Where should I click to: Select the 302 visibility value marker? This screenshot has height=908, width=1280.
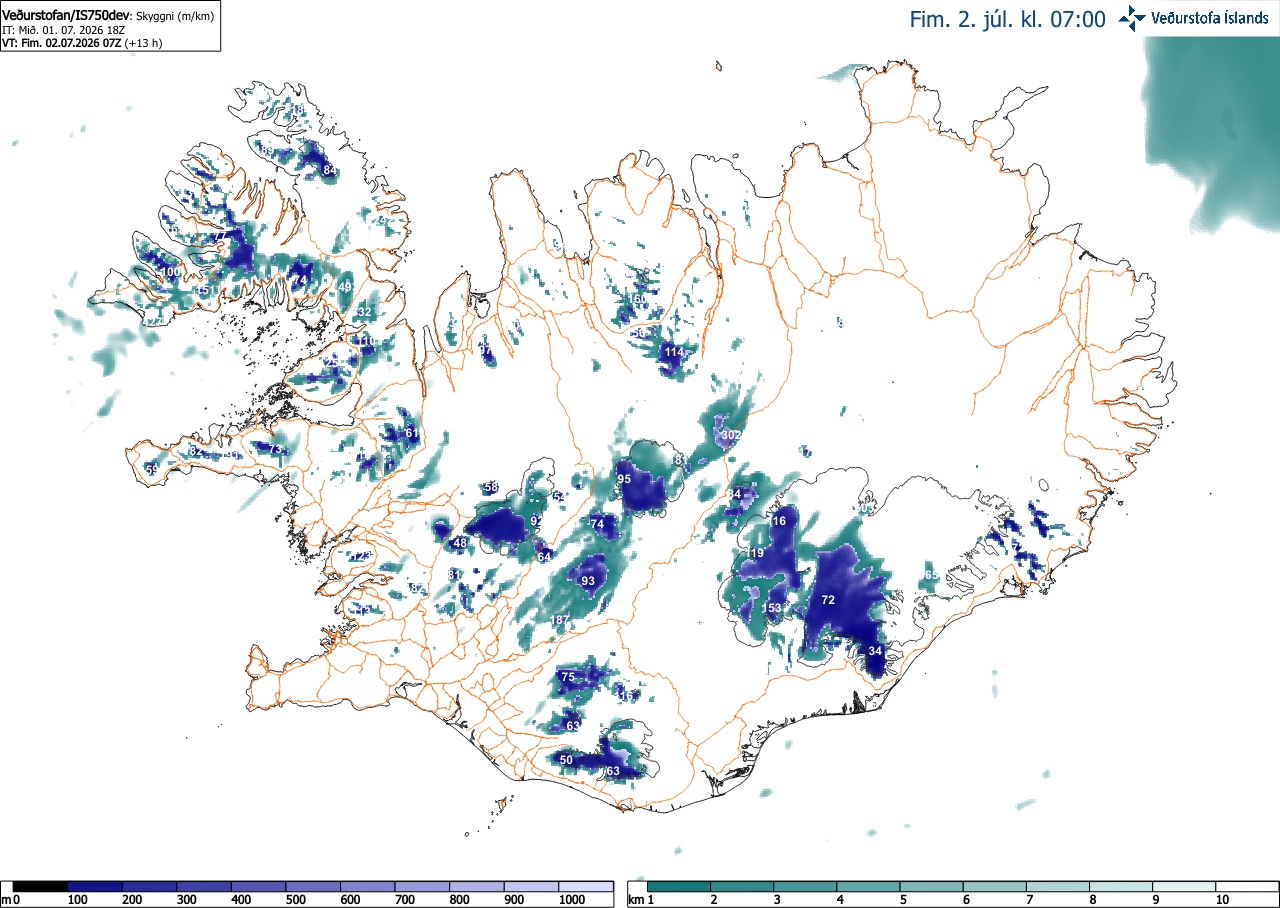tap(731, 435)
